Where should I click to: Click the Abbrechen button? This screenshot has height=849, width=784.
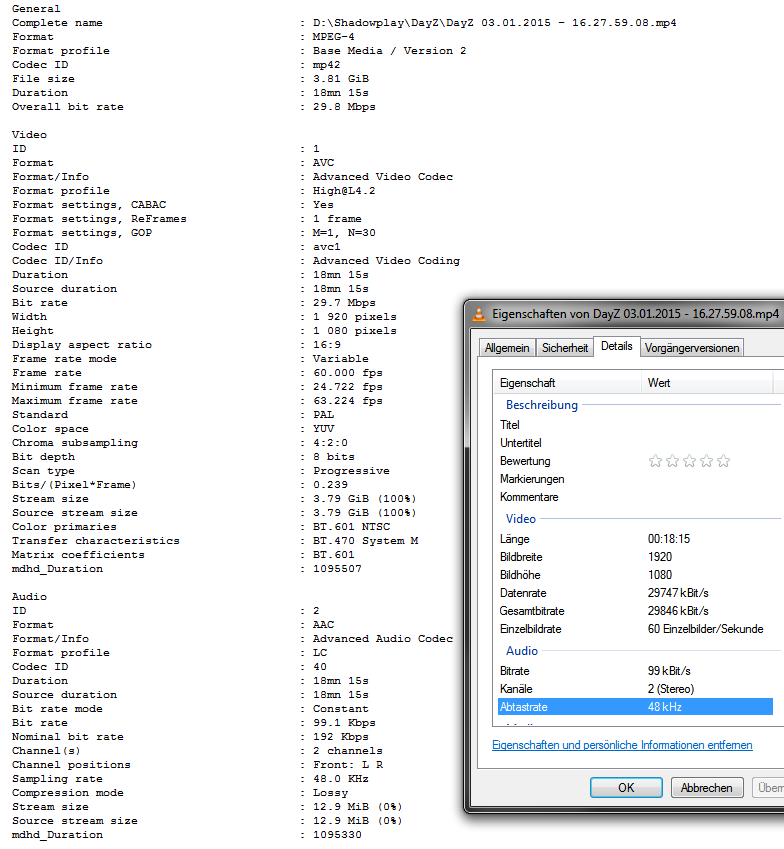707,787
